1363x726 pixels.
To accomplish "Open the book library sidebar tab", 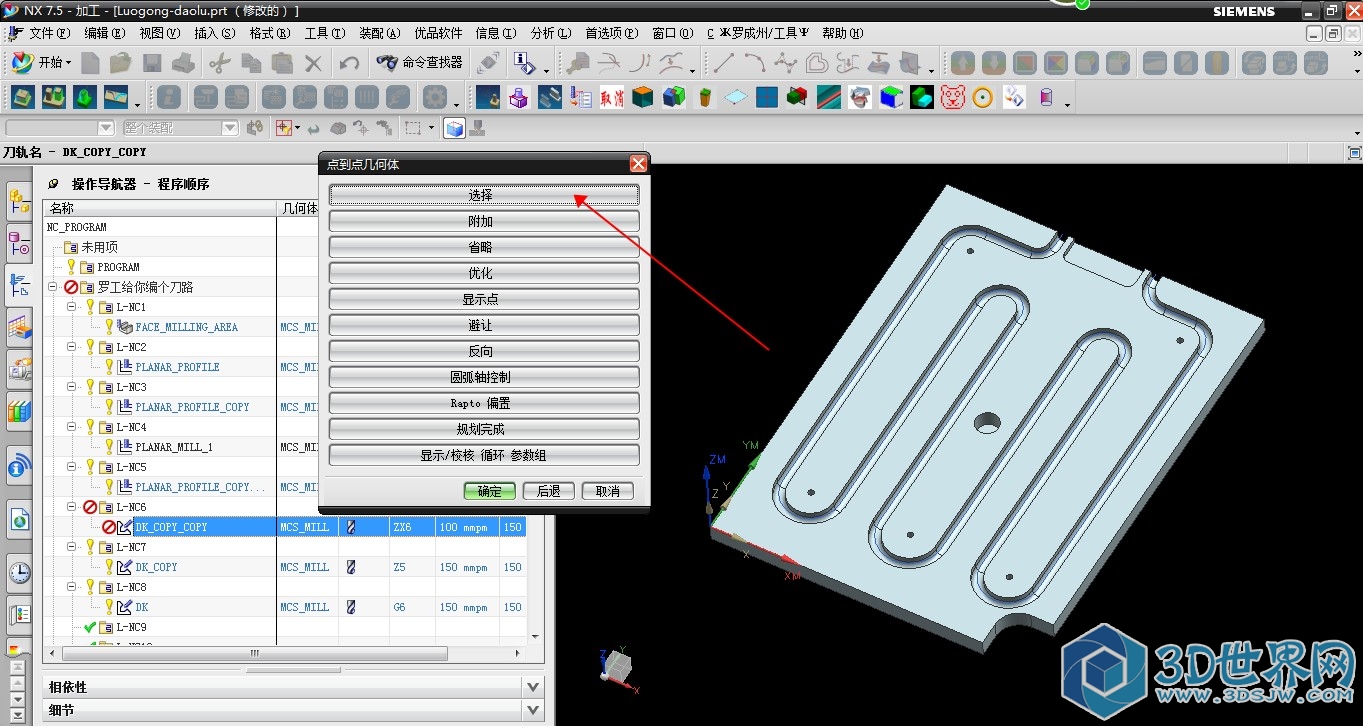I will [x=20, y=409].
